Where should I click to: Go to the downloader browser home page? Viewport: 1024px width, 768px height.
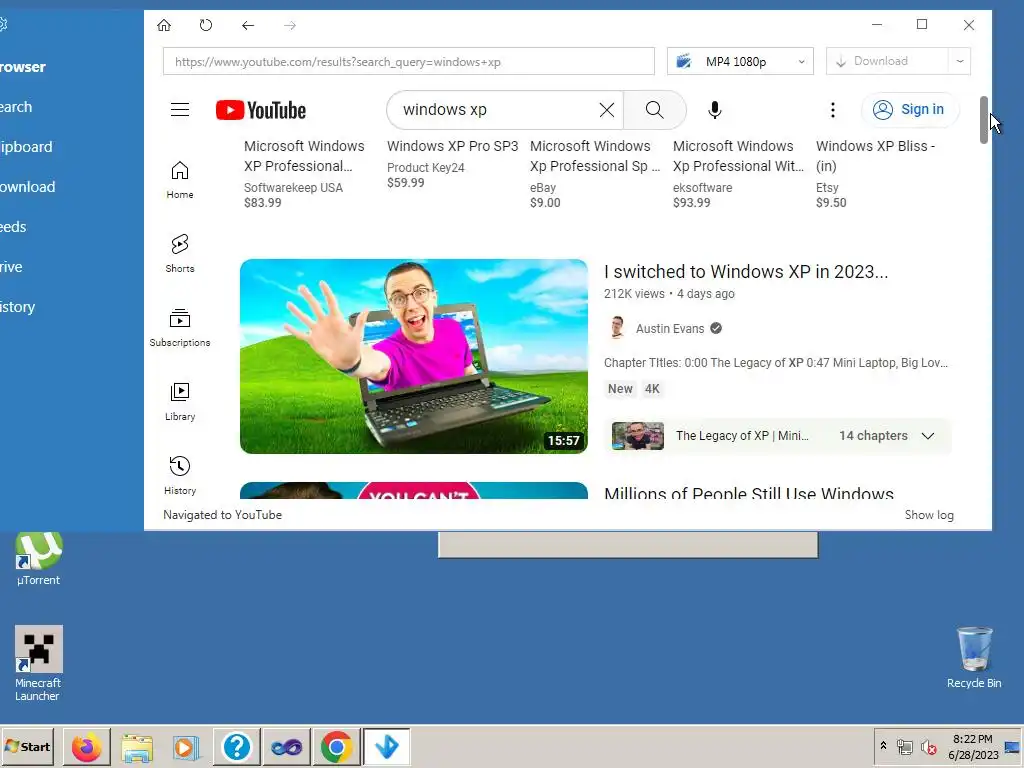tap(164, 25)
